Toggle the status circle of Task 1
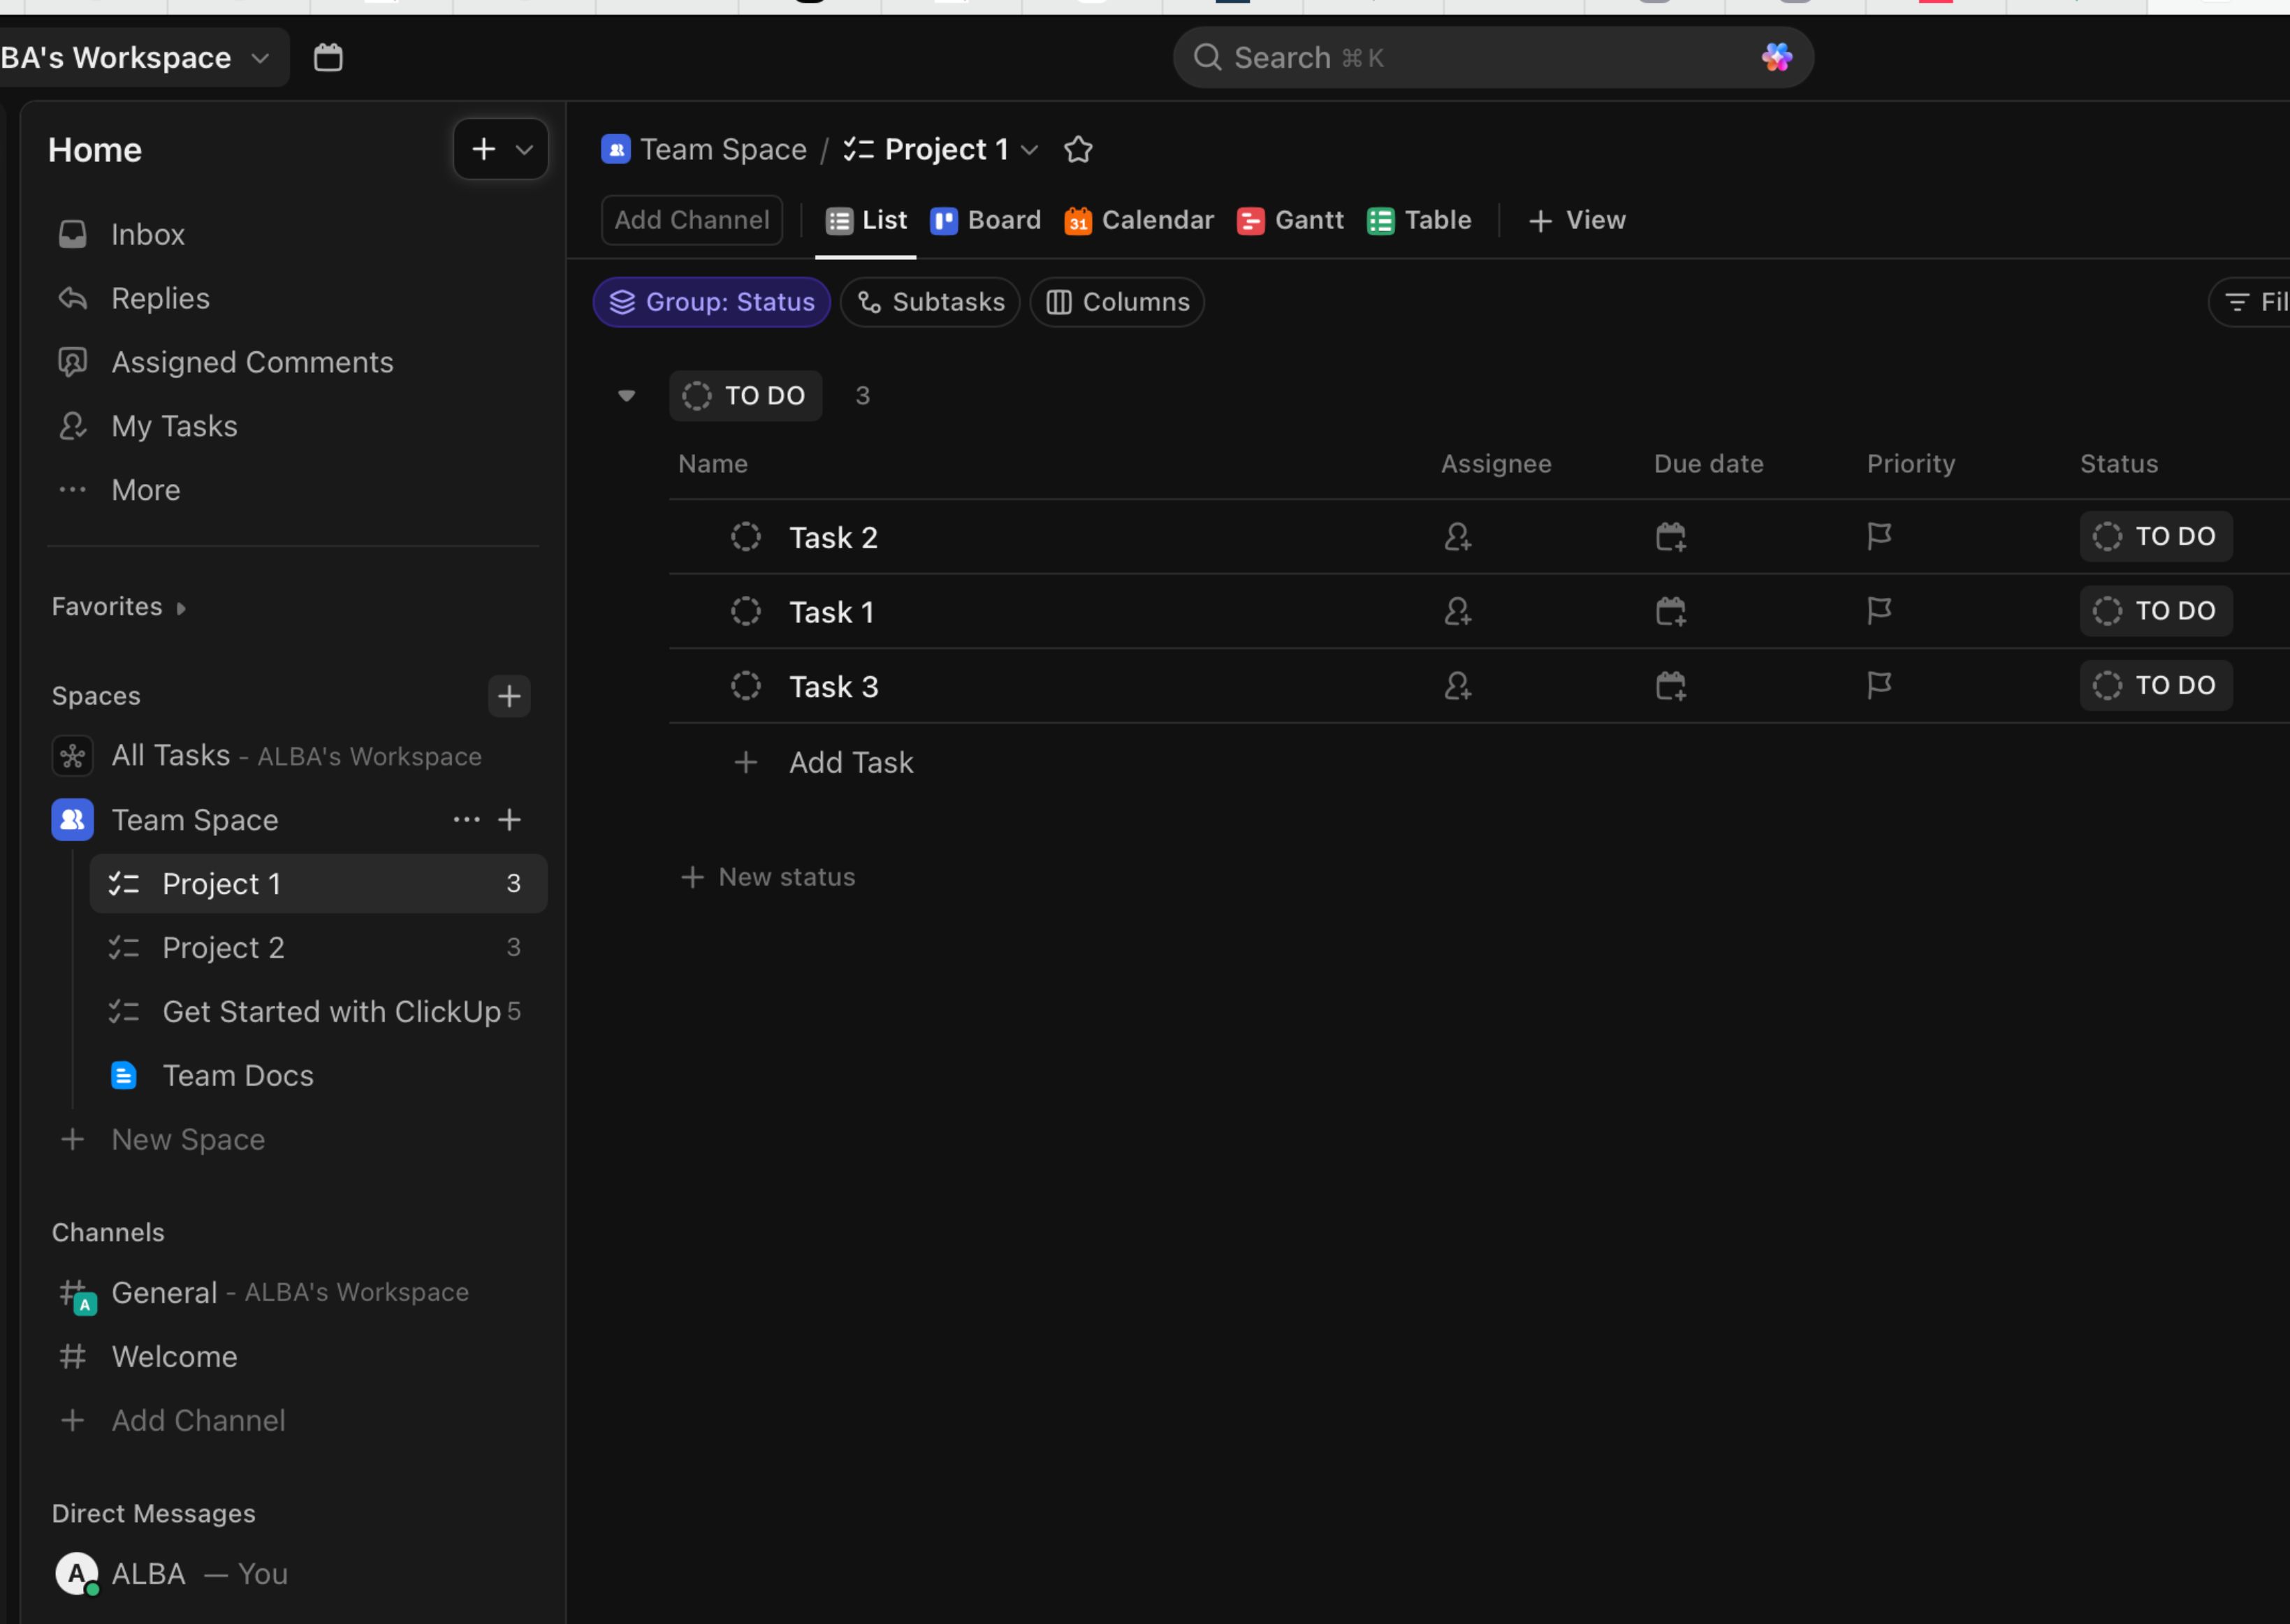The width and height of the screenshot is (2290, 1624). point(745,611)
